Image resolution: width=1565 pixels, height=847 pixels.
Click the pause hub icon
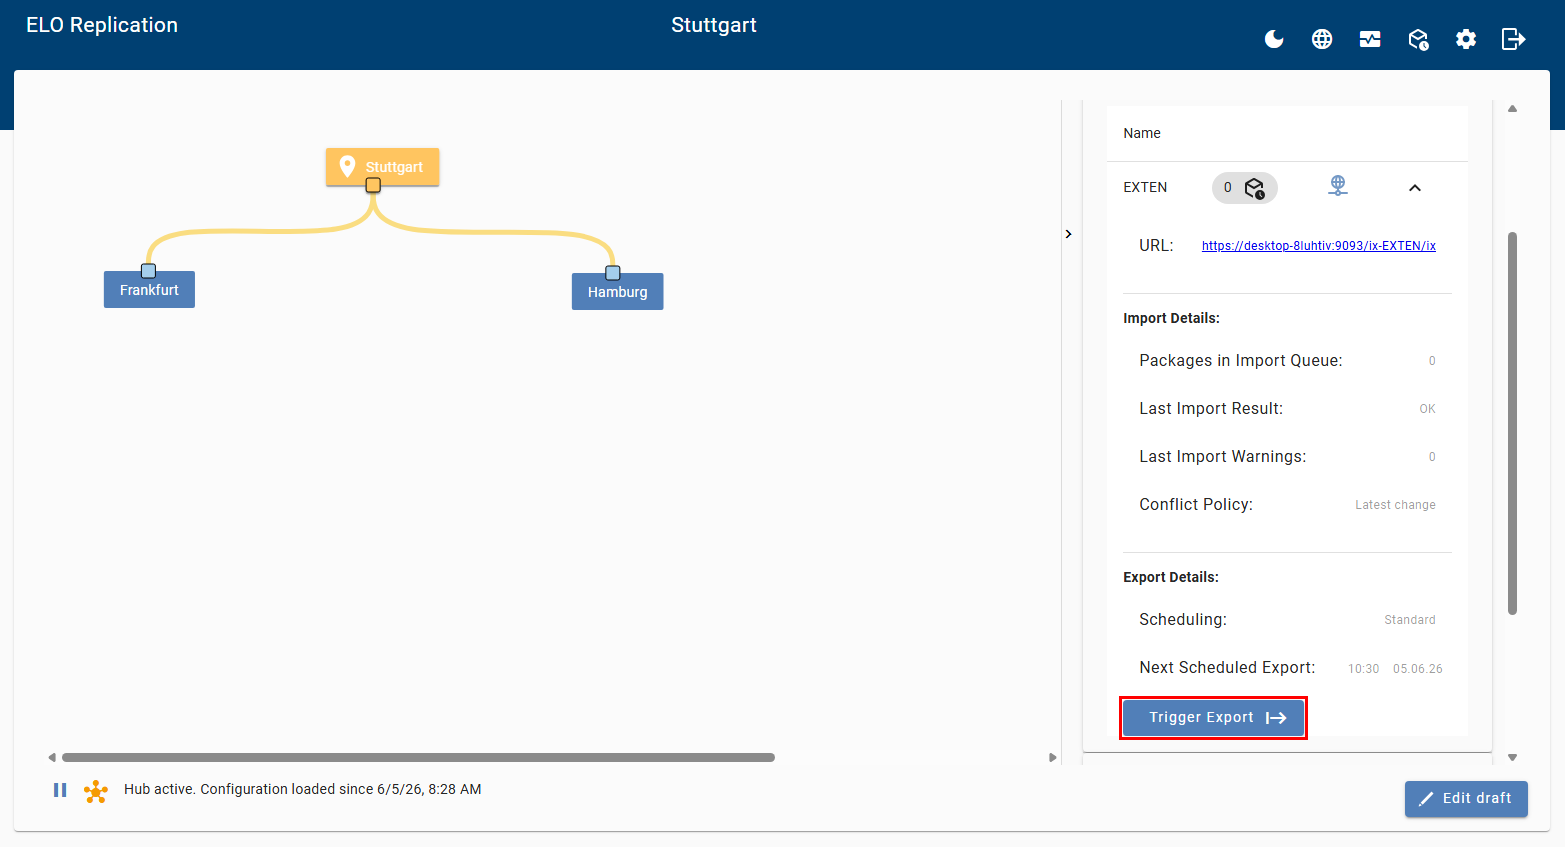click(x=60, y=790)
